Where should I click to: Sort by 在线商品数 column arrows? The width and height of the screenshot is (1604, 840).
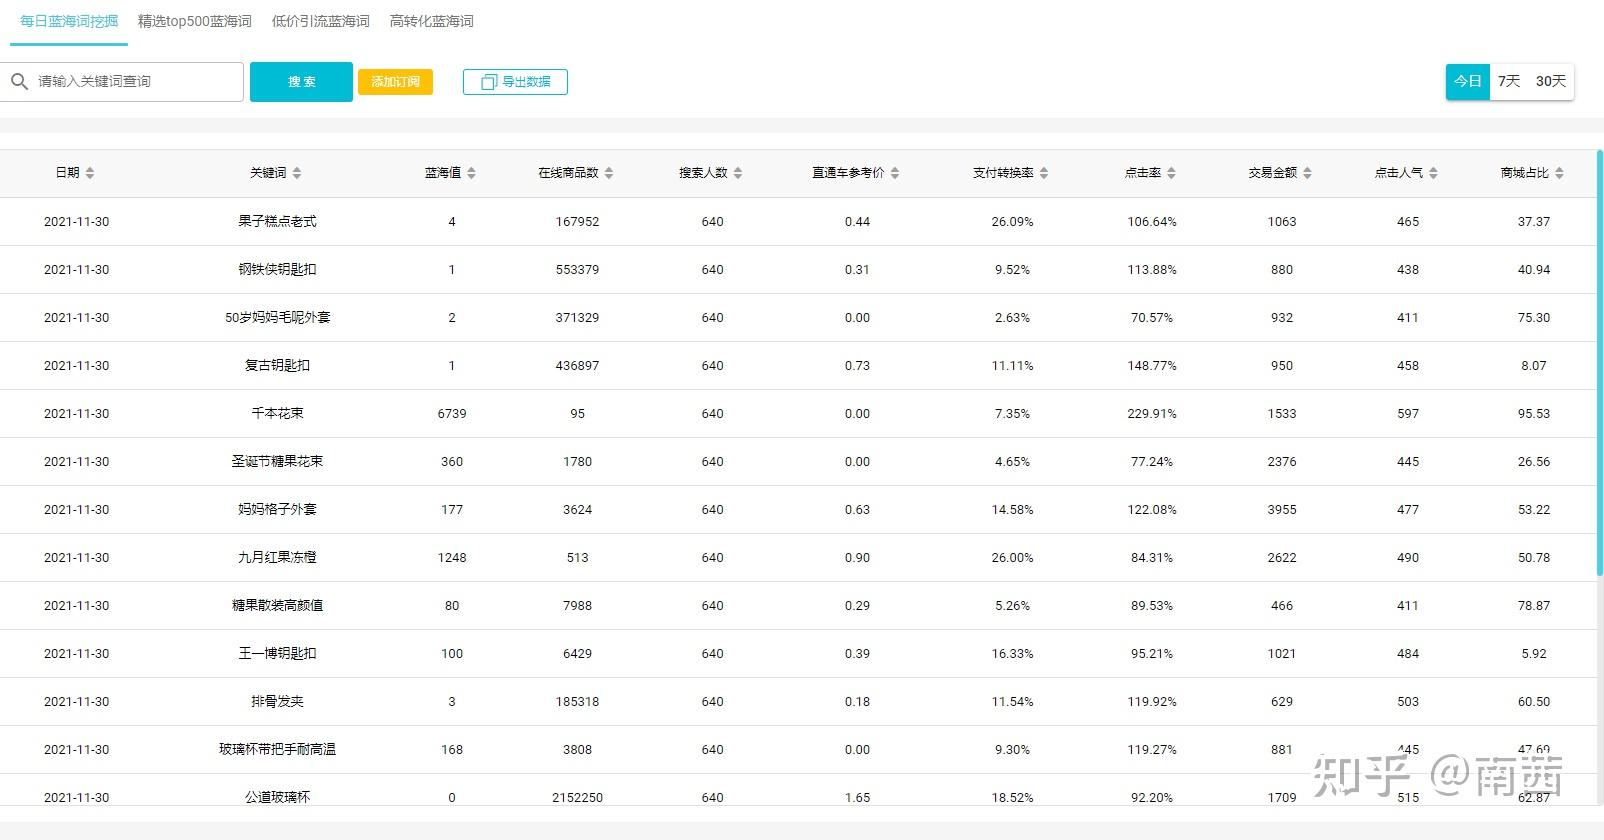pyautogui.click(x=609, y=173)
